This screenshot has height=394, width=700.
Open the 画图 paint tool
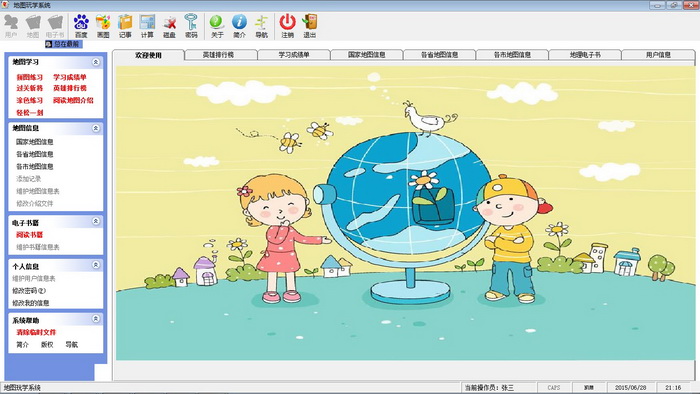(103, 26)
